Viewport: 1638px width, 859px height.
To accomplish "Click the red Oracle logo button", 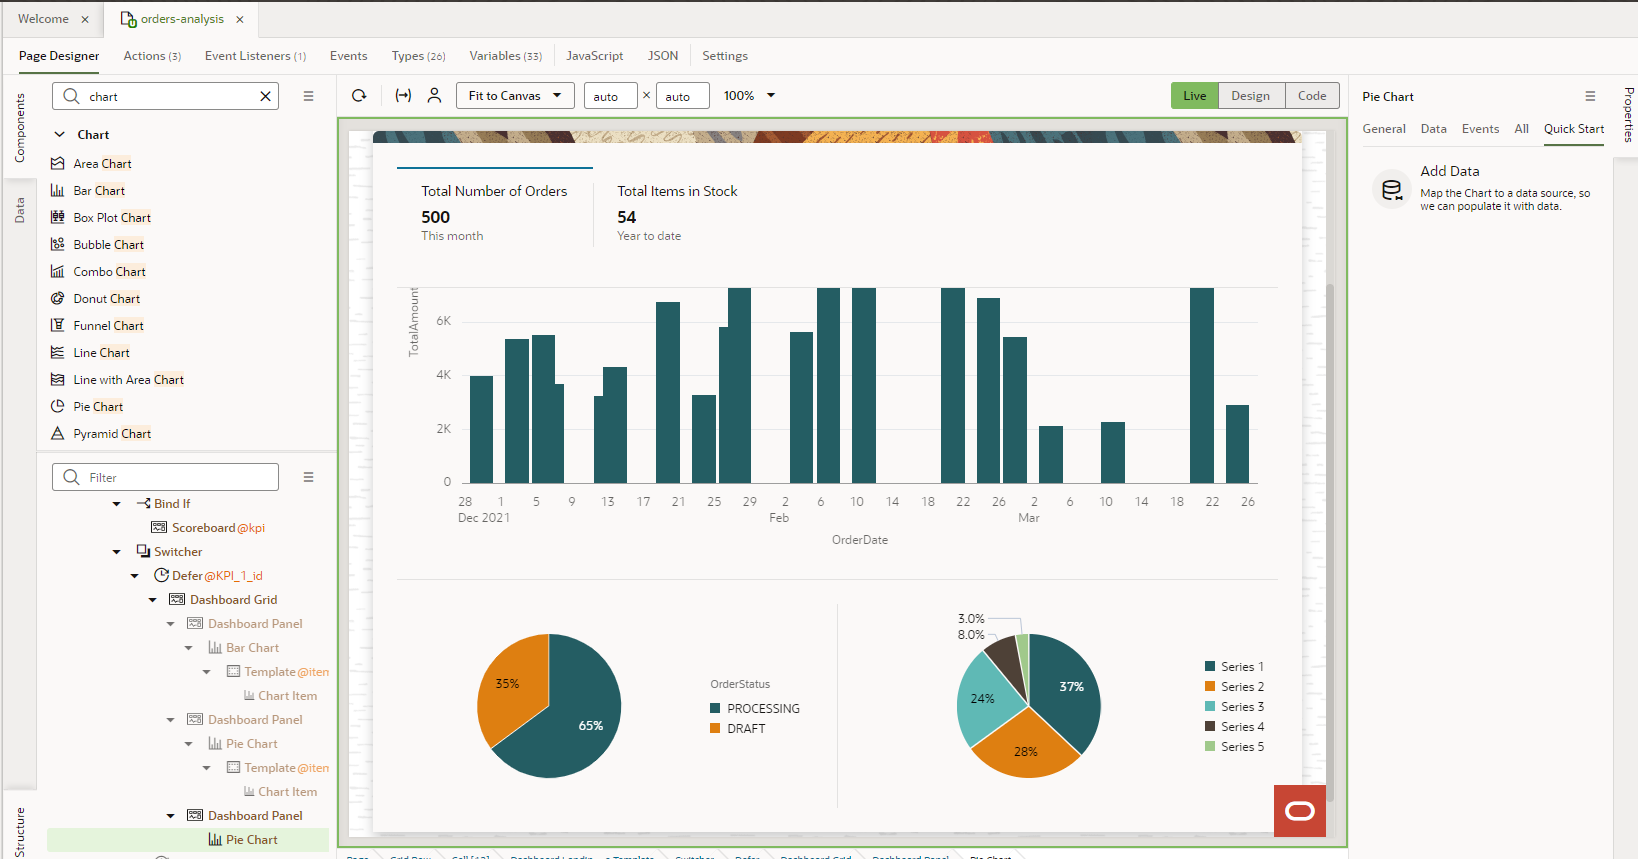I will coord(1300,811).
